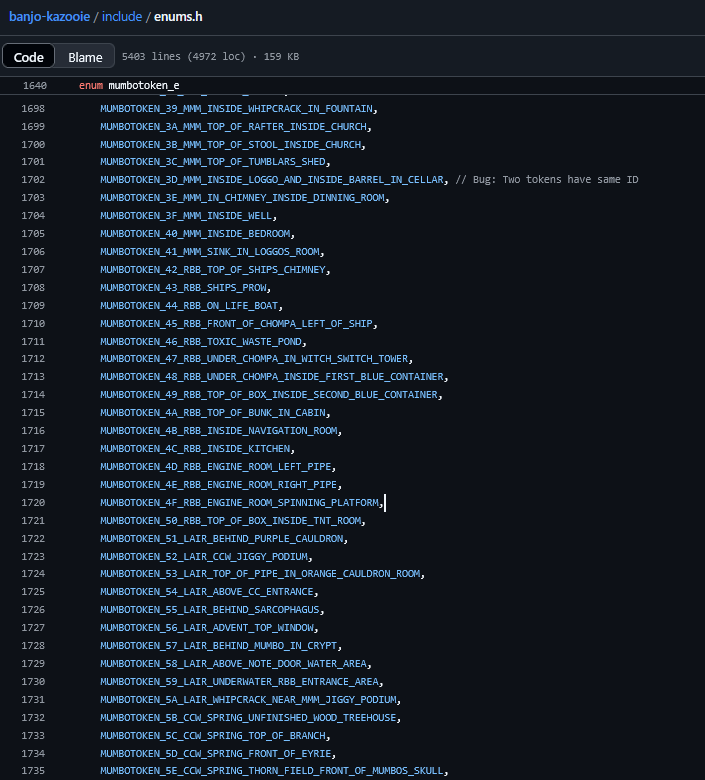Click the enums.h file name in breadcrumb
The height and width of the screenshot is (780, 705).
click(x=178, y=16)
